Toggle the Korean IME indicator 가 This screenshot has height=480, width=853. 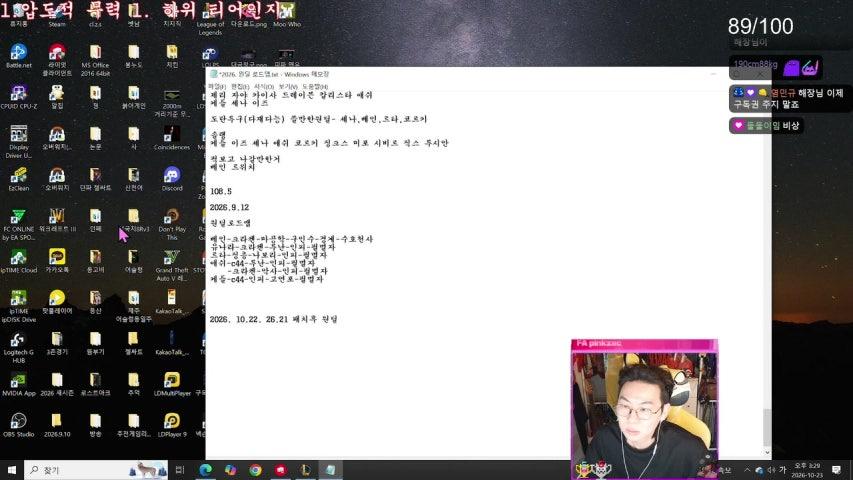click(782, 470)
